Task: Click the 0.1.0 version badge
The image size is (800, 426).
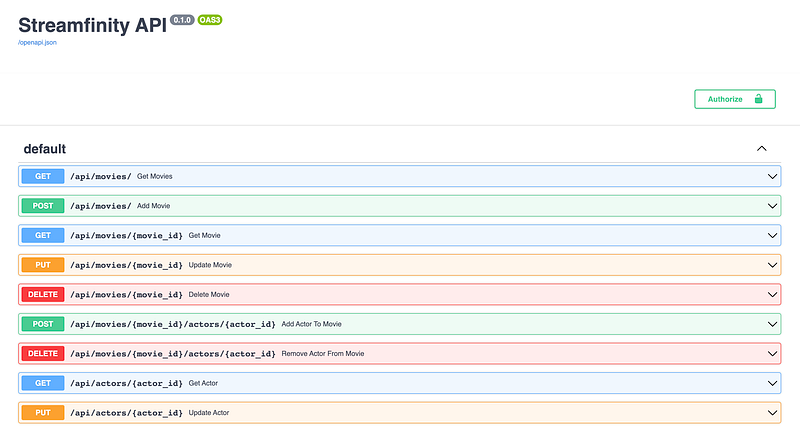Action: point(182,20)
